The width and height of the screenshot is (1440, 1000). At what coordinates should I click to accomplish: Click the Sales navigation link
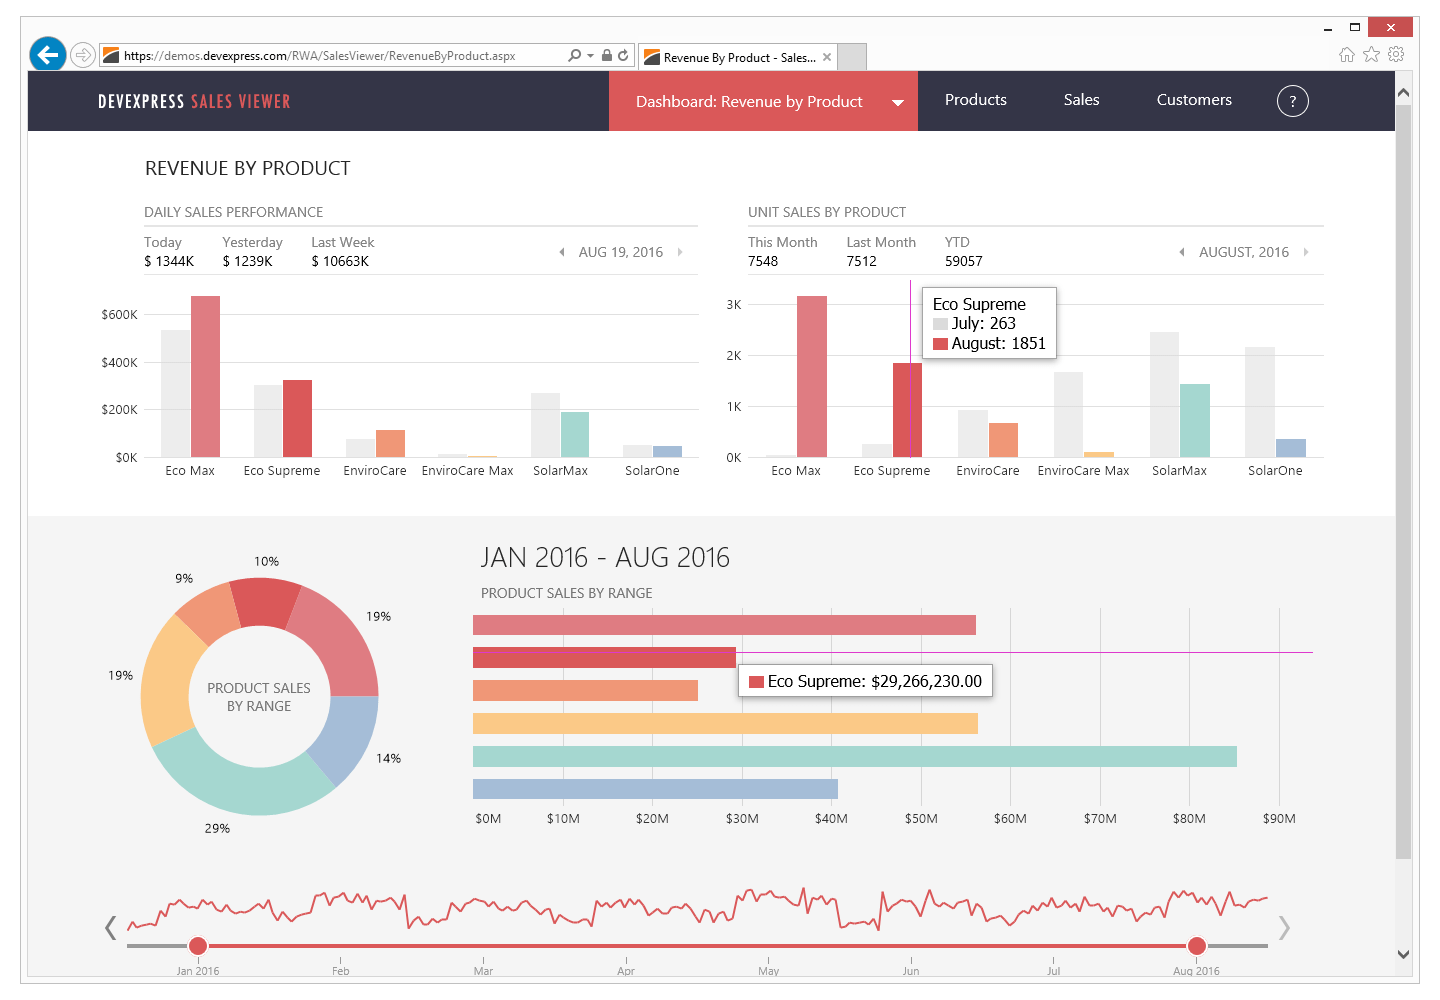[1081, 100]
